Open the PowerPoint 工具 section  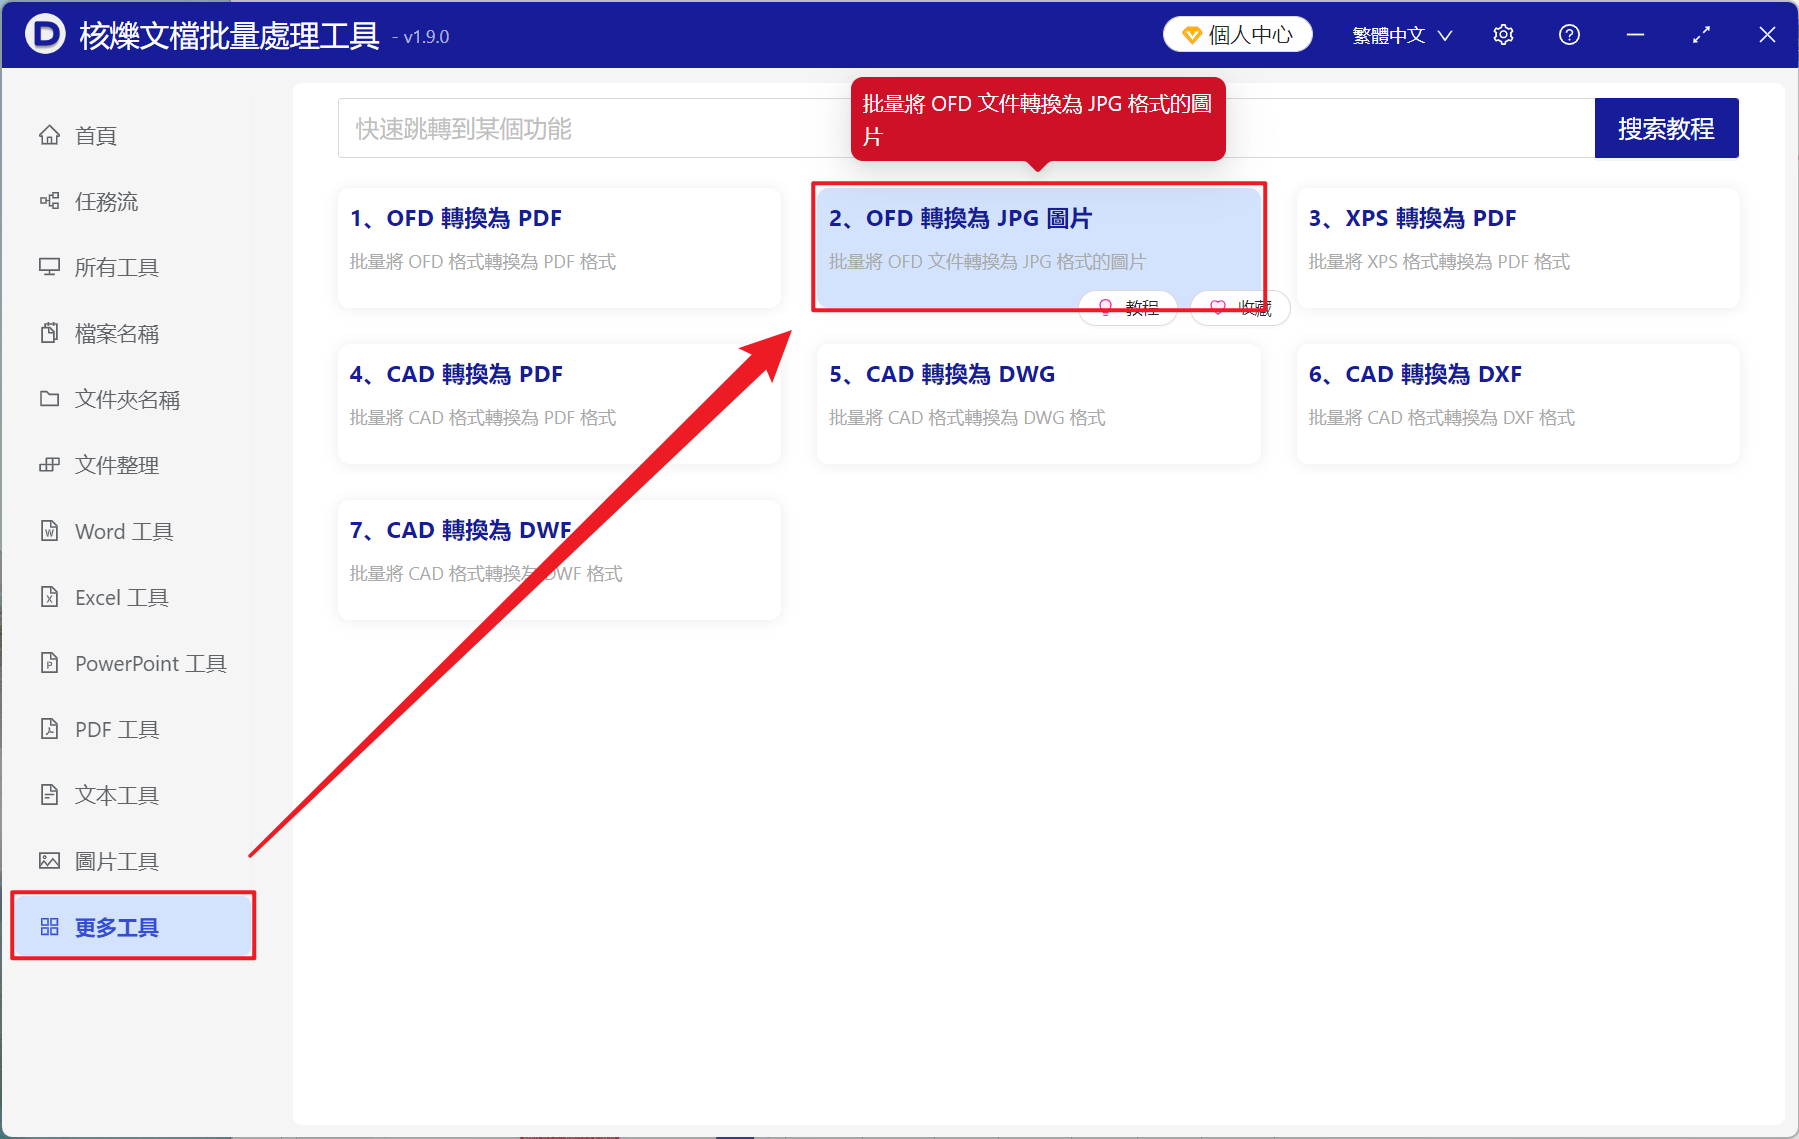tap(148, 663)
